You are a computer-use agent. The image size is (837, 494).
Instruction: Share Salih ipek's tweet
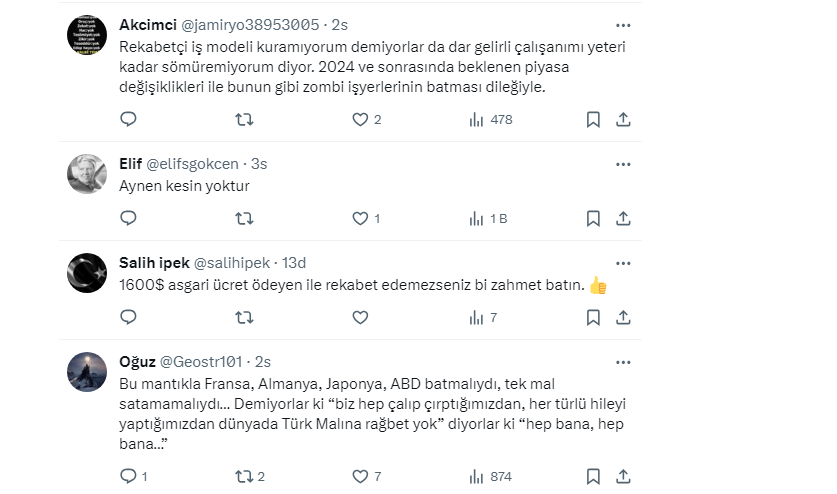click(x=622, y=317)
